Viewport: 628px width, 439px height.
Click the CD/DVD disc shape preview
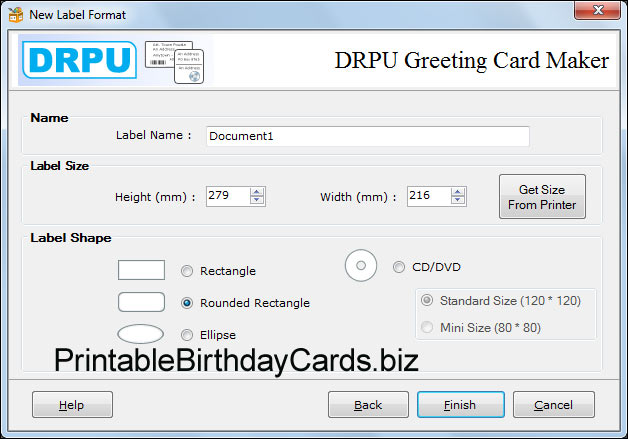(x=360, y=266)
